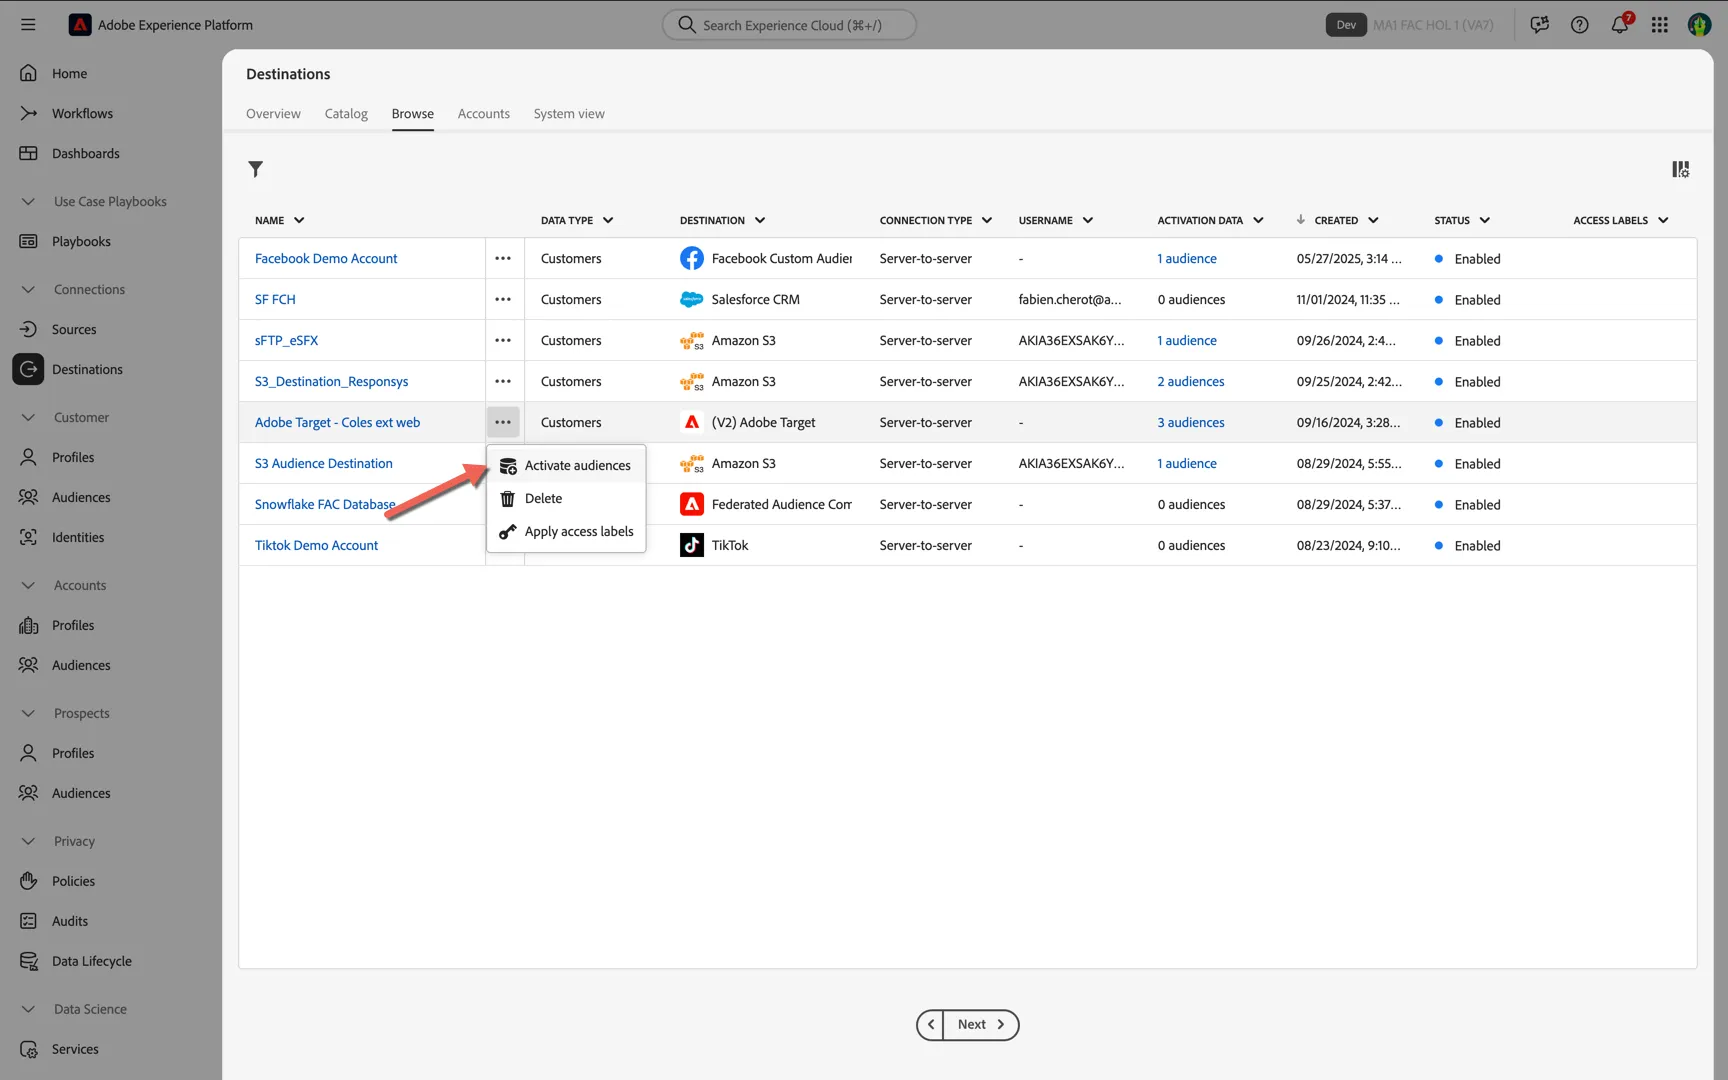Open the help question mark icon

coord(1580,25)
